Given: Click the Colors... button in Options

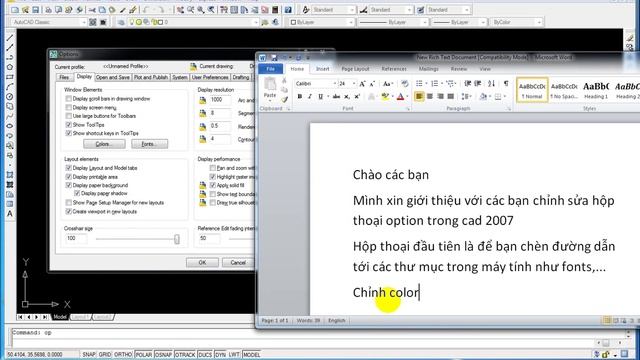Looking at the screenshot, I should click(x=104, y=144).
